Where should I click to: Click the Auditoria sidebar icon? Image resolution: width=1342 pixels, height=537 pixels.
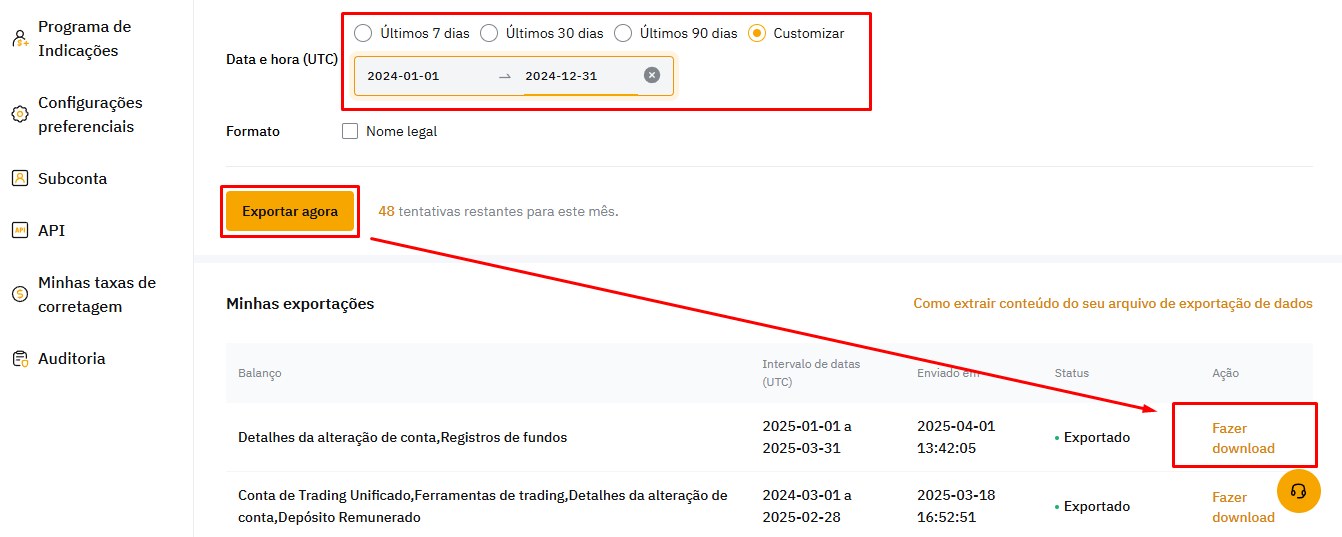pyautogui.click(x=19, y=358)
